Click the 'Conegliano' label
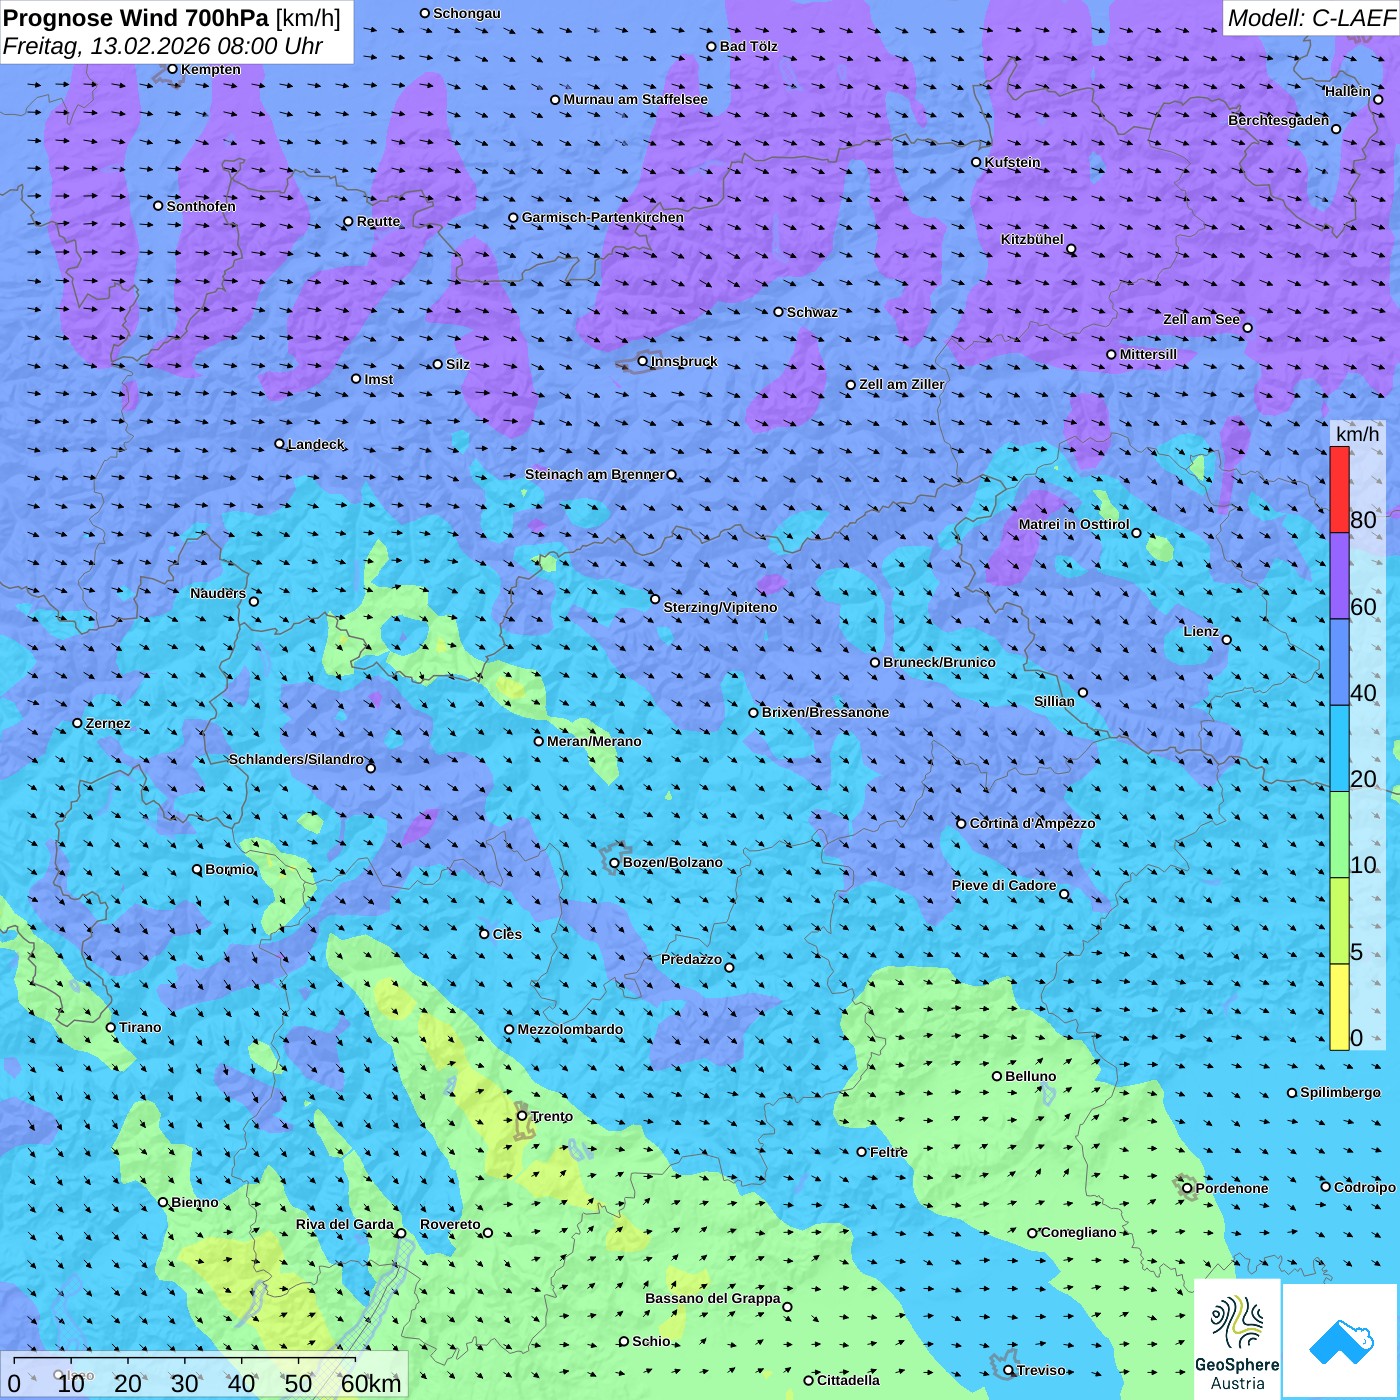Viewport: 1400px width, 1400px height. pyautogui.click(x=1079, y=1232)
